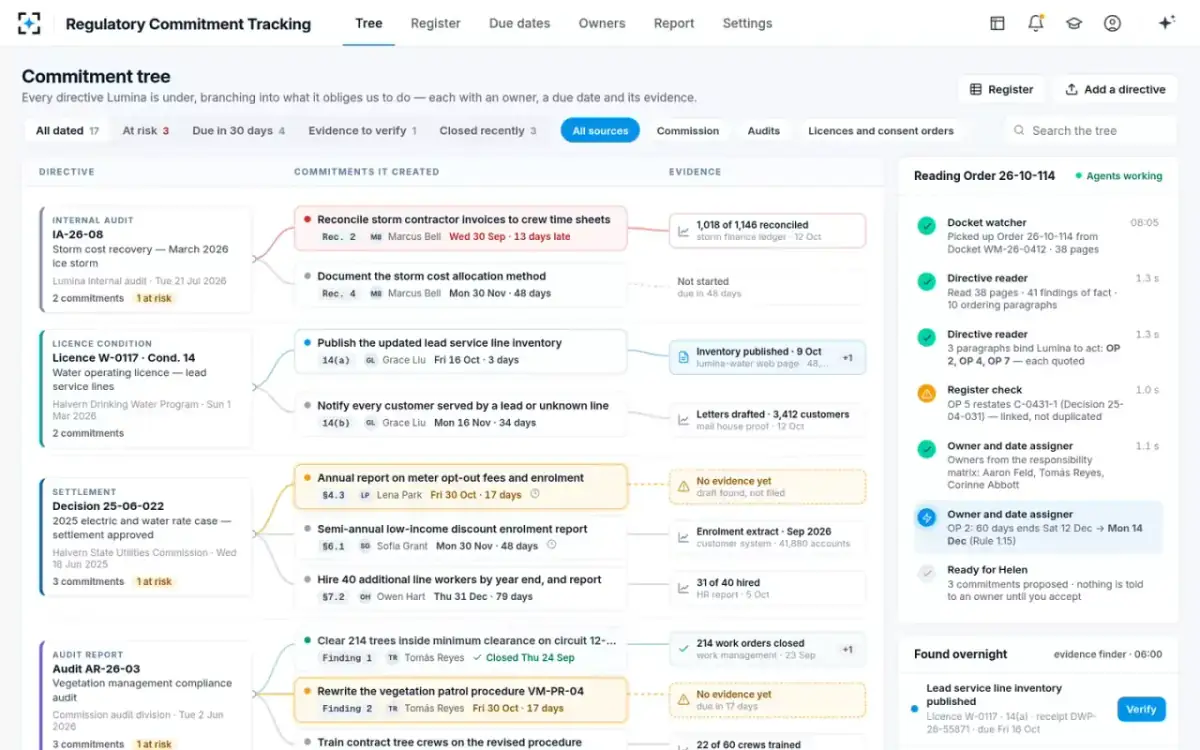
Task: Click 1 at risk badge on IA-26-08
Action: (x=154, y=298)
